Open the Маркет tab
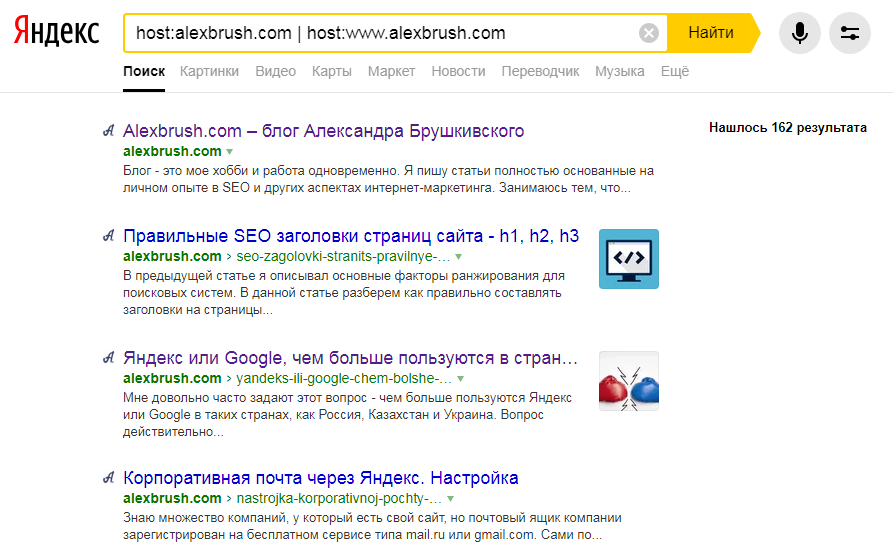Viewport: 893px width, 556px height. click(391, 71)
